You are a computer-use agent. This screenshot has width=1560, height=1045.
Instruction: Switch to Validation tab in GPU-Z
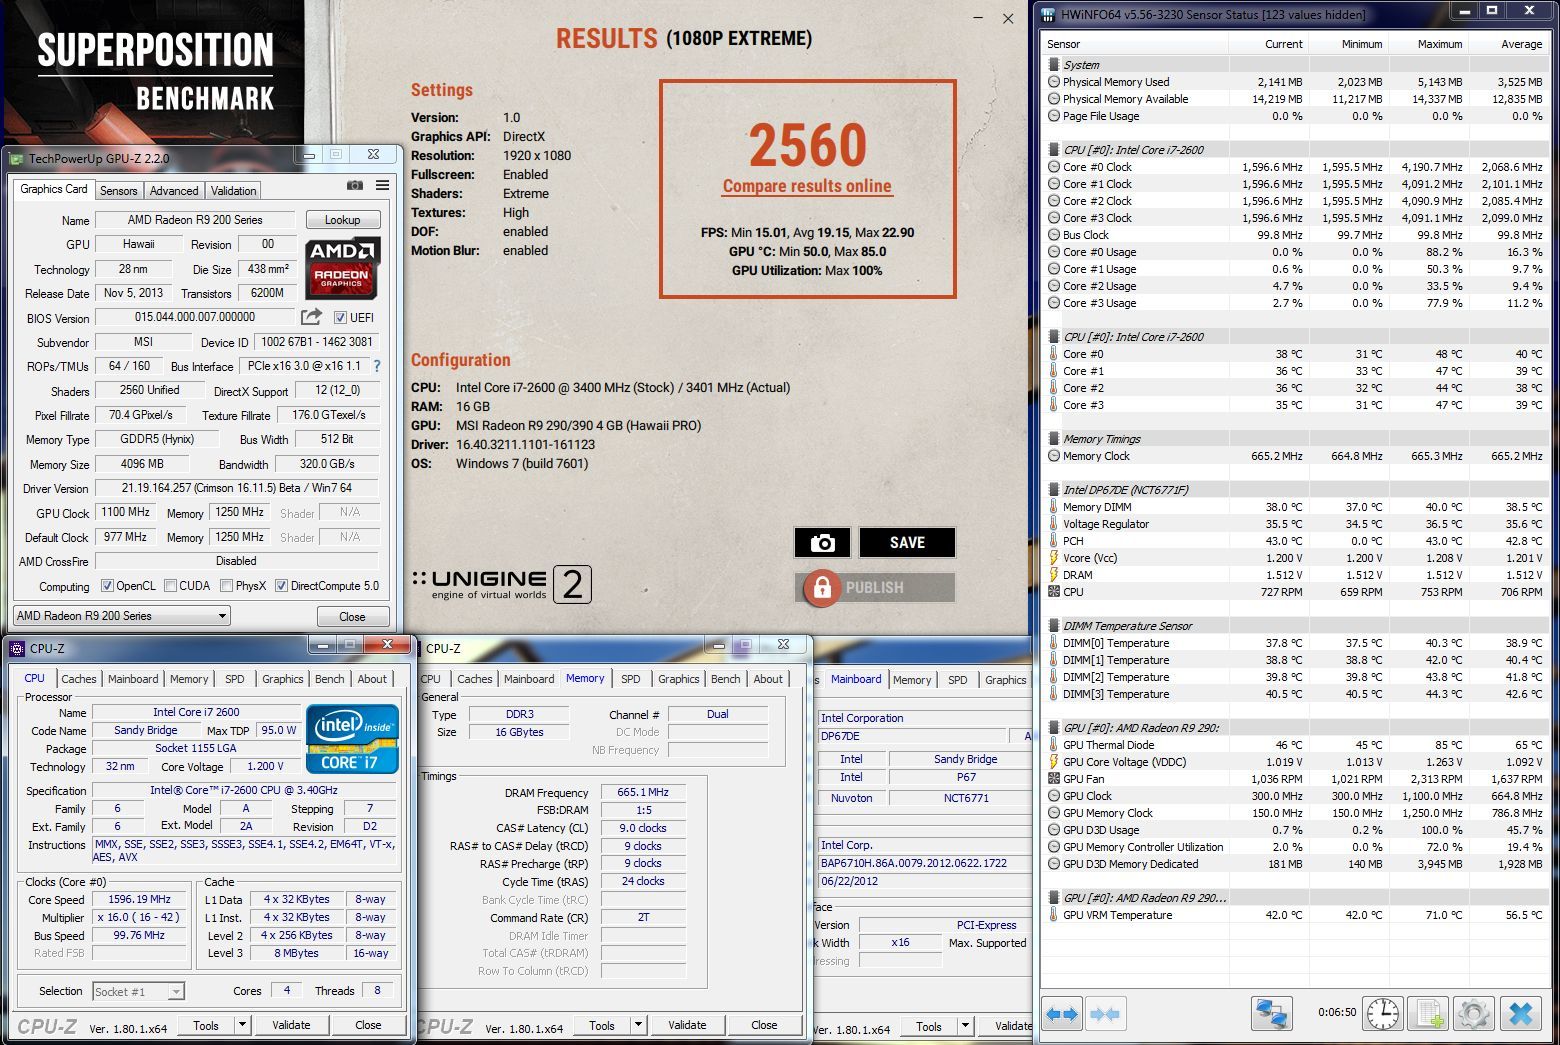click(x=234, y=190)
